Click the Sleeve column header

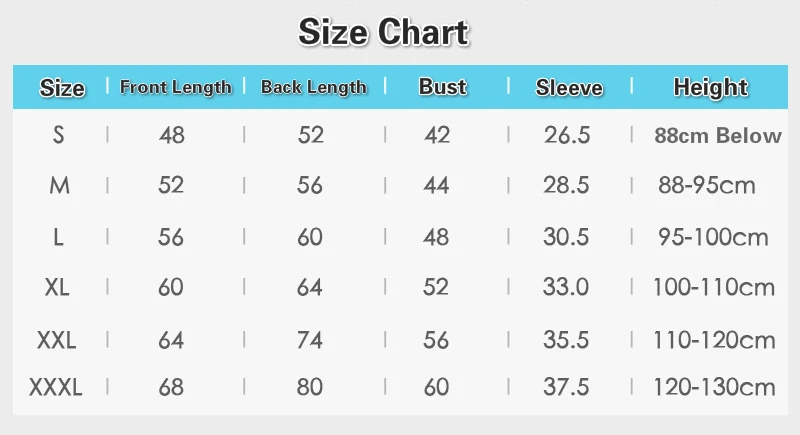(569, 88)
